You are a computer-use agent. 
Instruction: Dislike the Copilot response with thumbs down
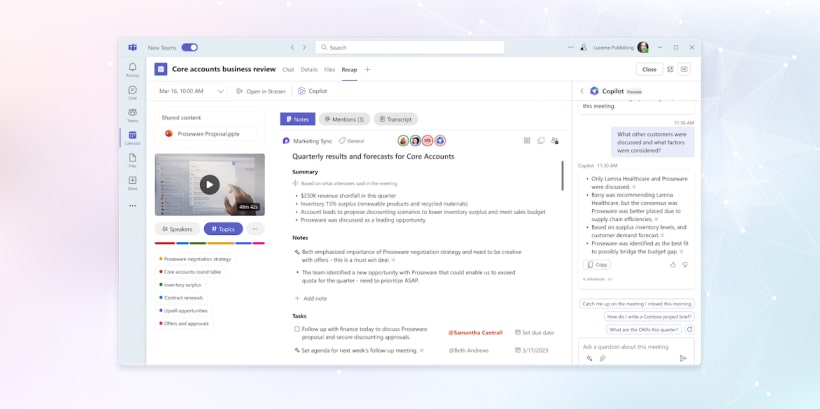tap(685, 265)
